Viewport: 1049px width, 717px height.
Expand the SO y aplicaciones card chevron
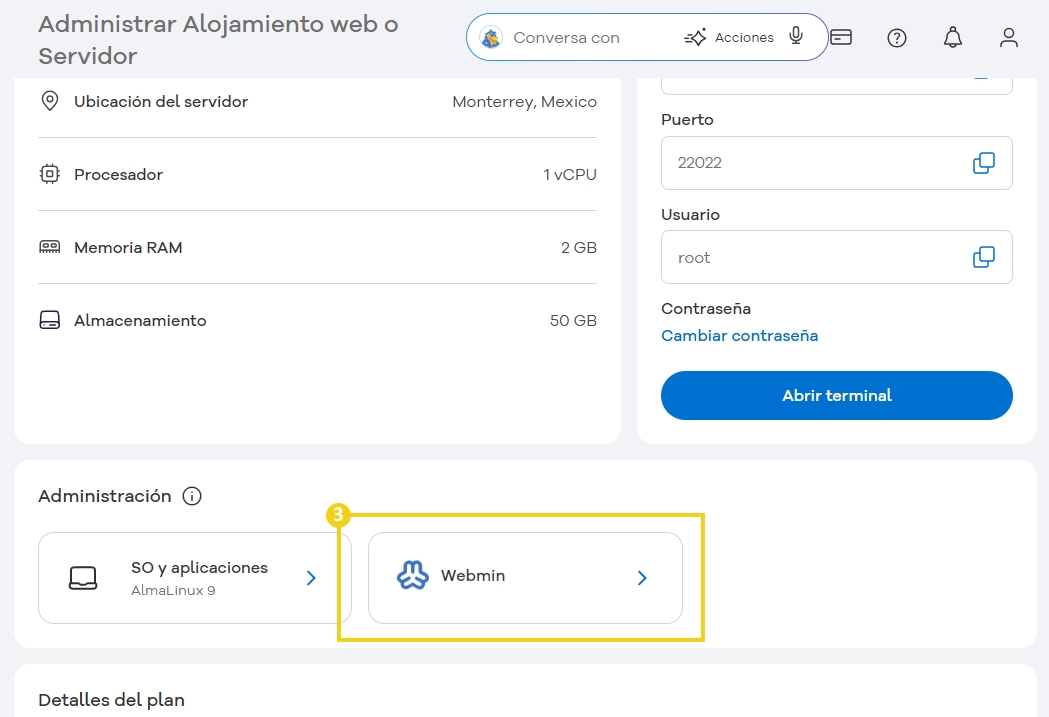pyautogui.click(x=310, y=577)
